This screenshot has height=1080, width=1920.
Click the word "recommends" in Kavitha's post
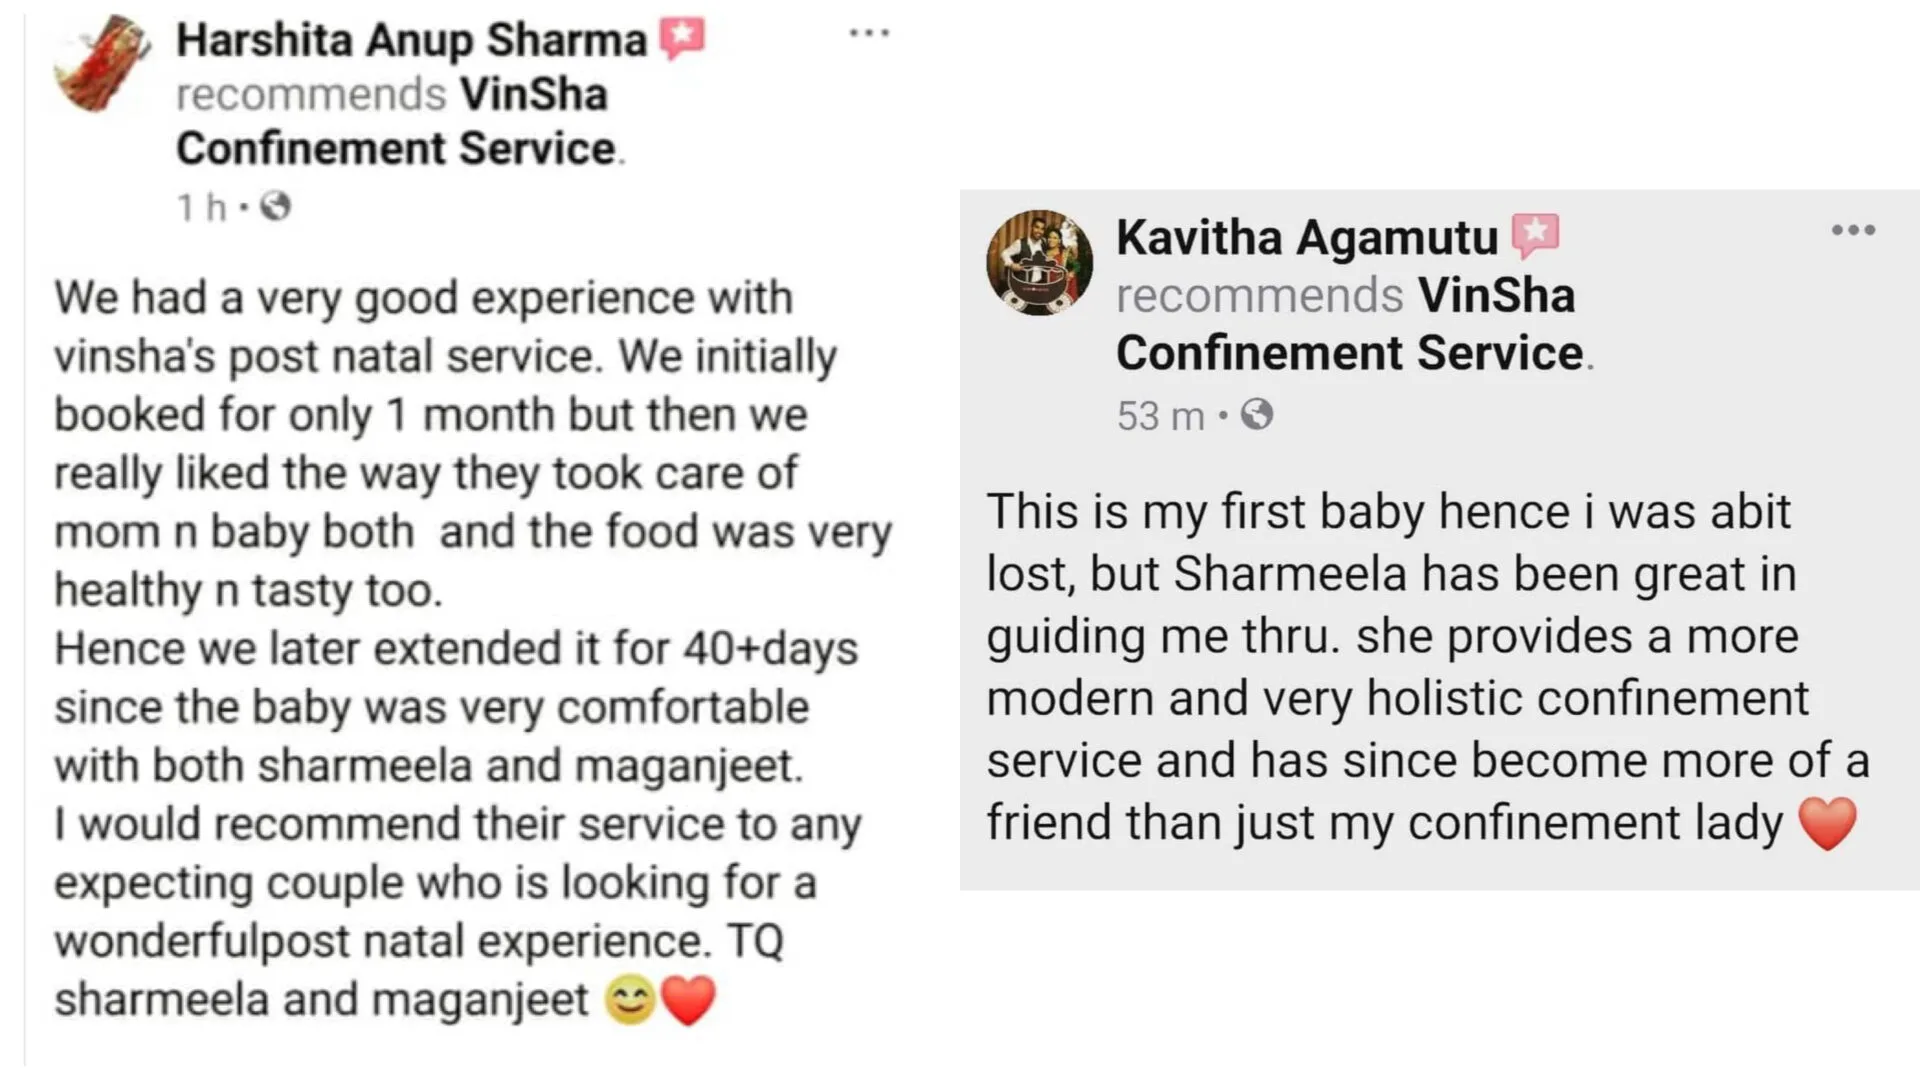click(x=1260, y=296)
